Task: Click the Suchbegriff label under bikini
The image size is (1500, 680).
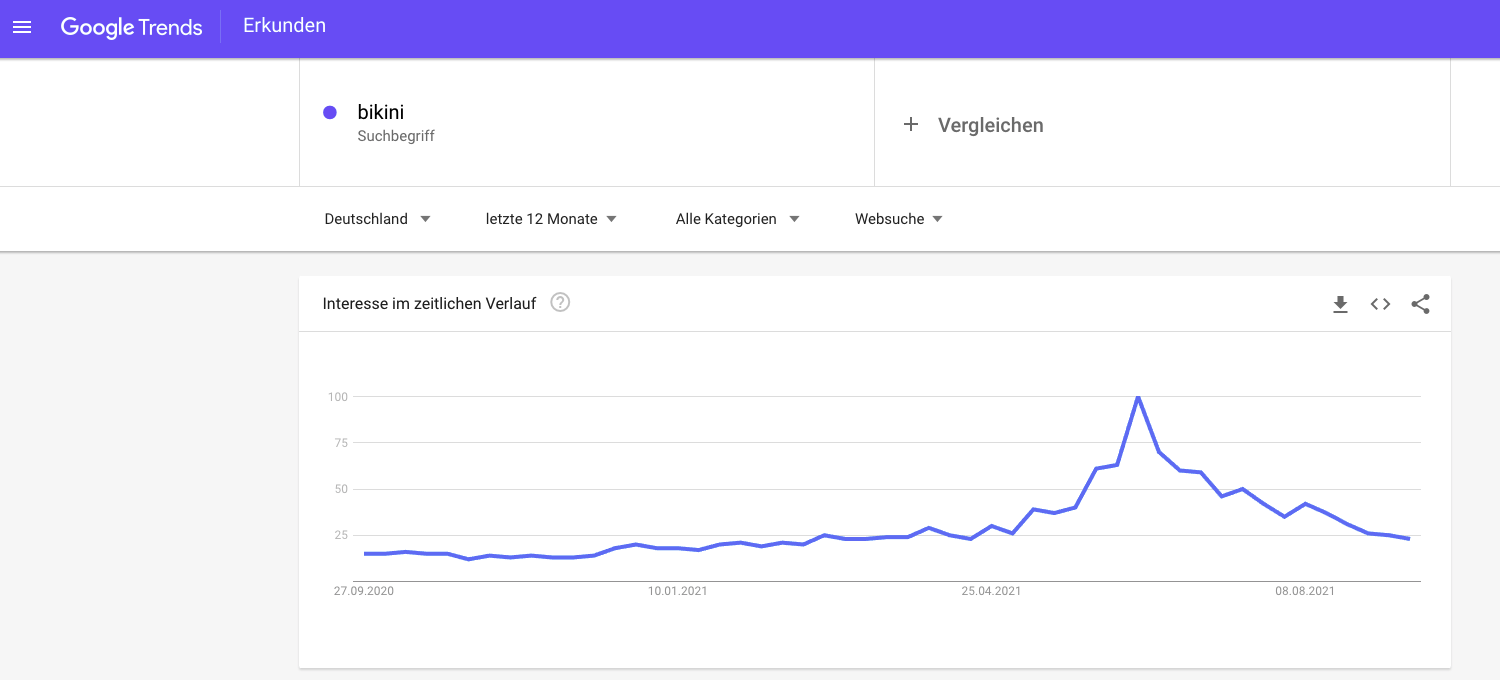Action: coord(396,136)
